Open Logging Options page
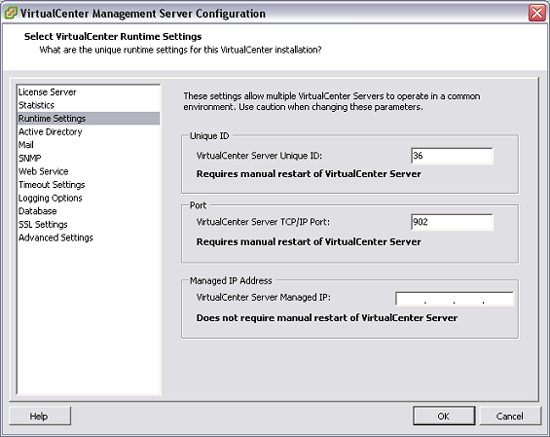Viewport: 550px width, 437px height. coord(51,198)
